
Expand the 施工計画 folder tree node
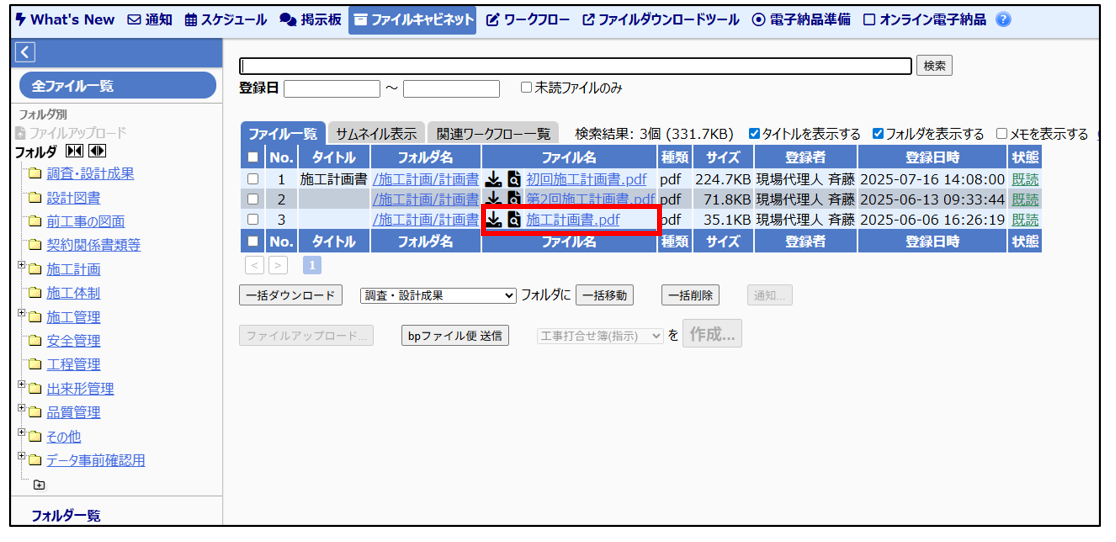coord(22,266)
